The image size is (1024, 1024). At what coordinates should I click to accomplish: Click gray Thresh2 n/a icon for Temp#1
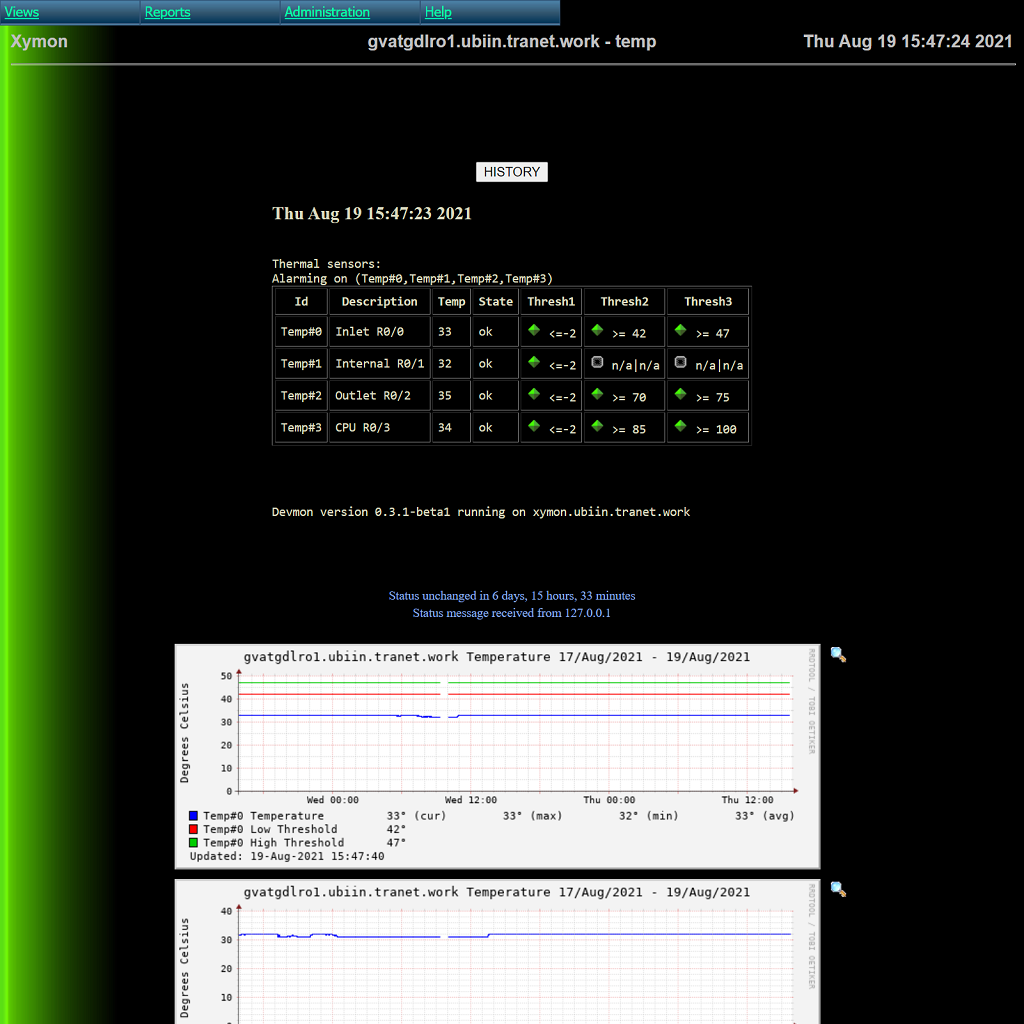pyautogui.click(x=597, y=362)
